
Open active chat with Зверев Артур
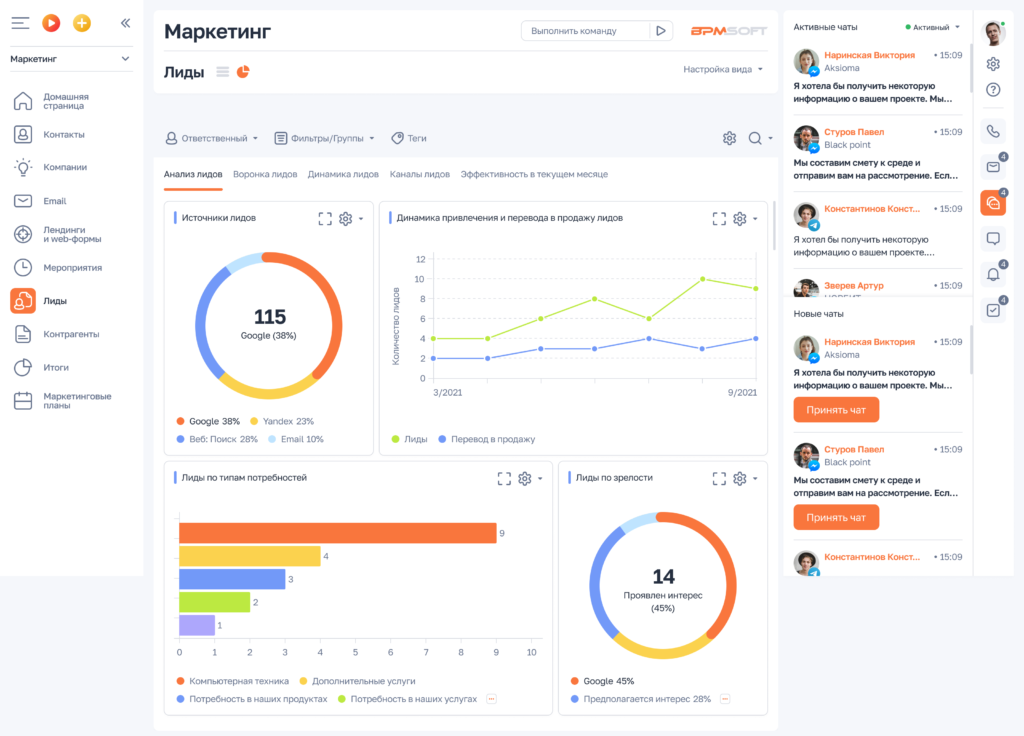click(878, 286)
